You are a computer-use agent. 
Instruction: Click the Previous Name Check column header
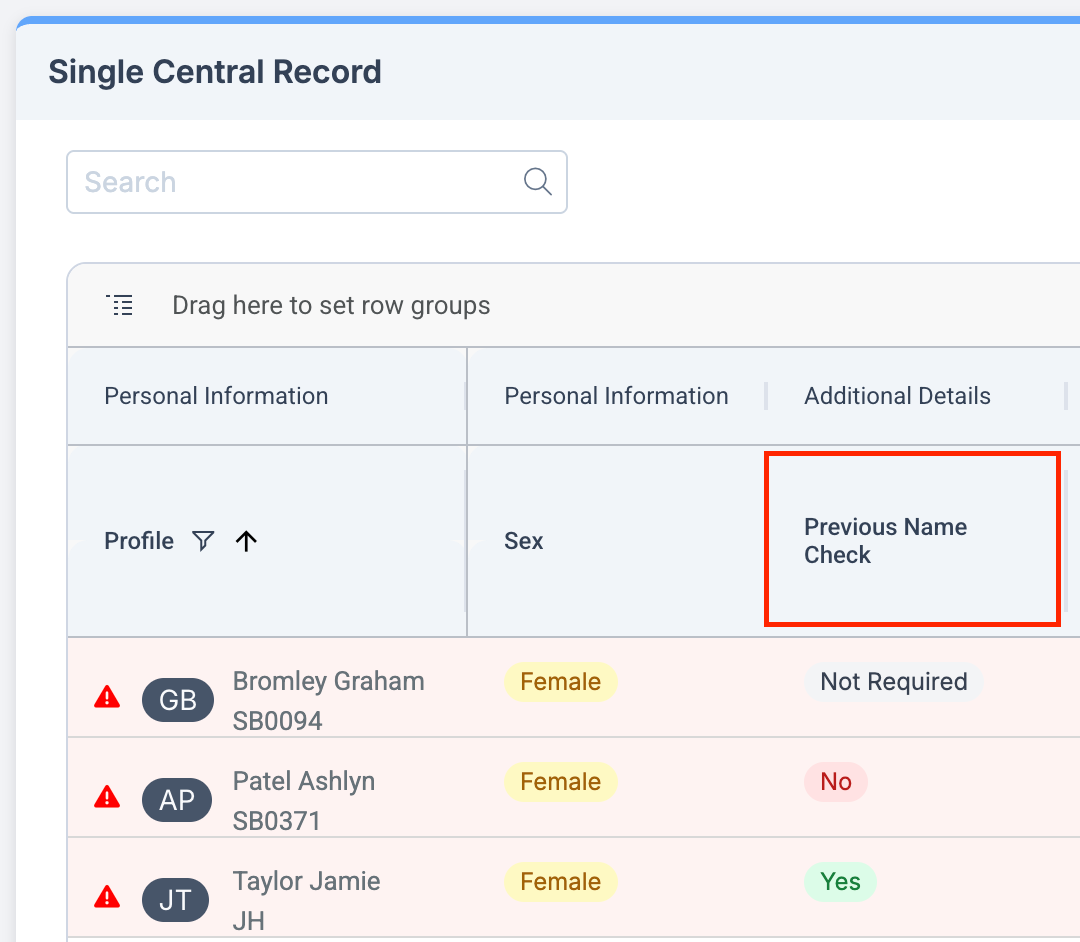point(913,541)
